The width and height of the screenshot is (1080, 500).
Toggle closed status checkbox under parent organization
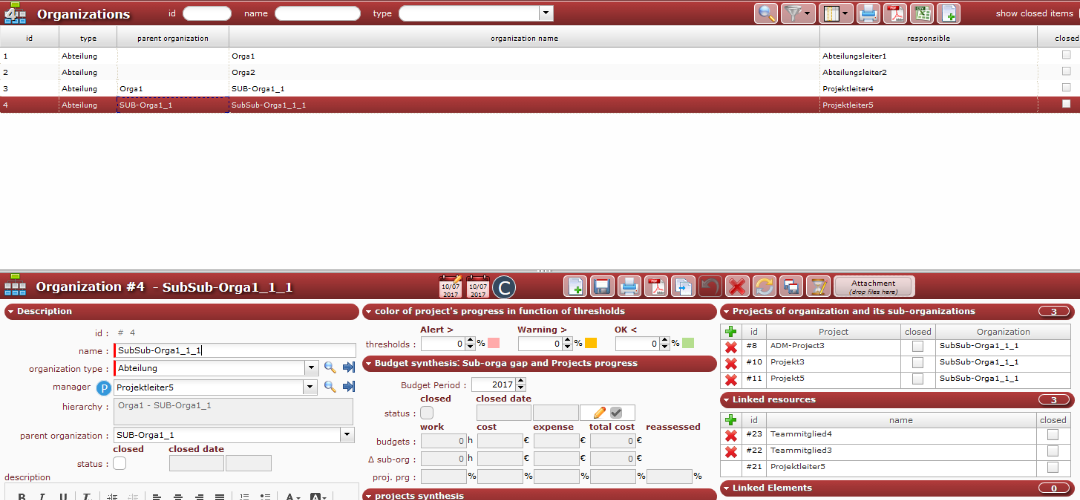click(120, 463)
